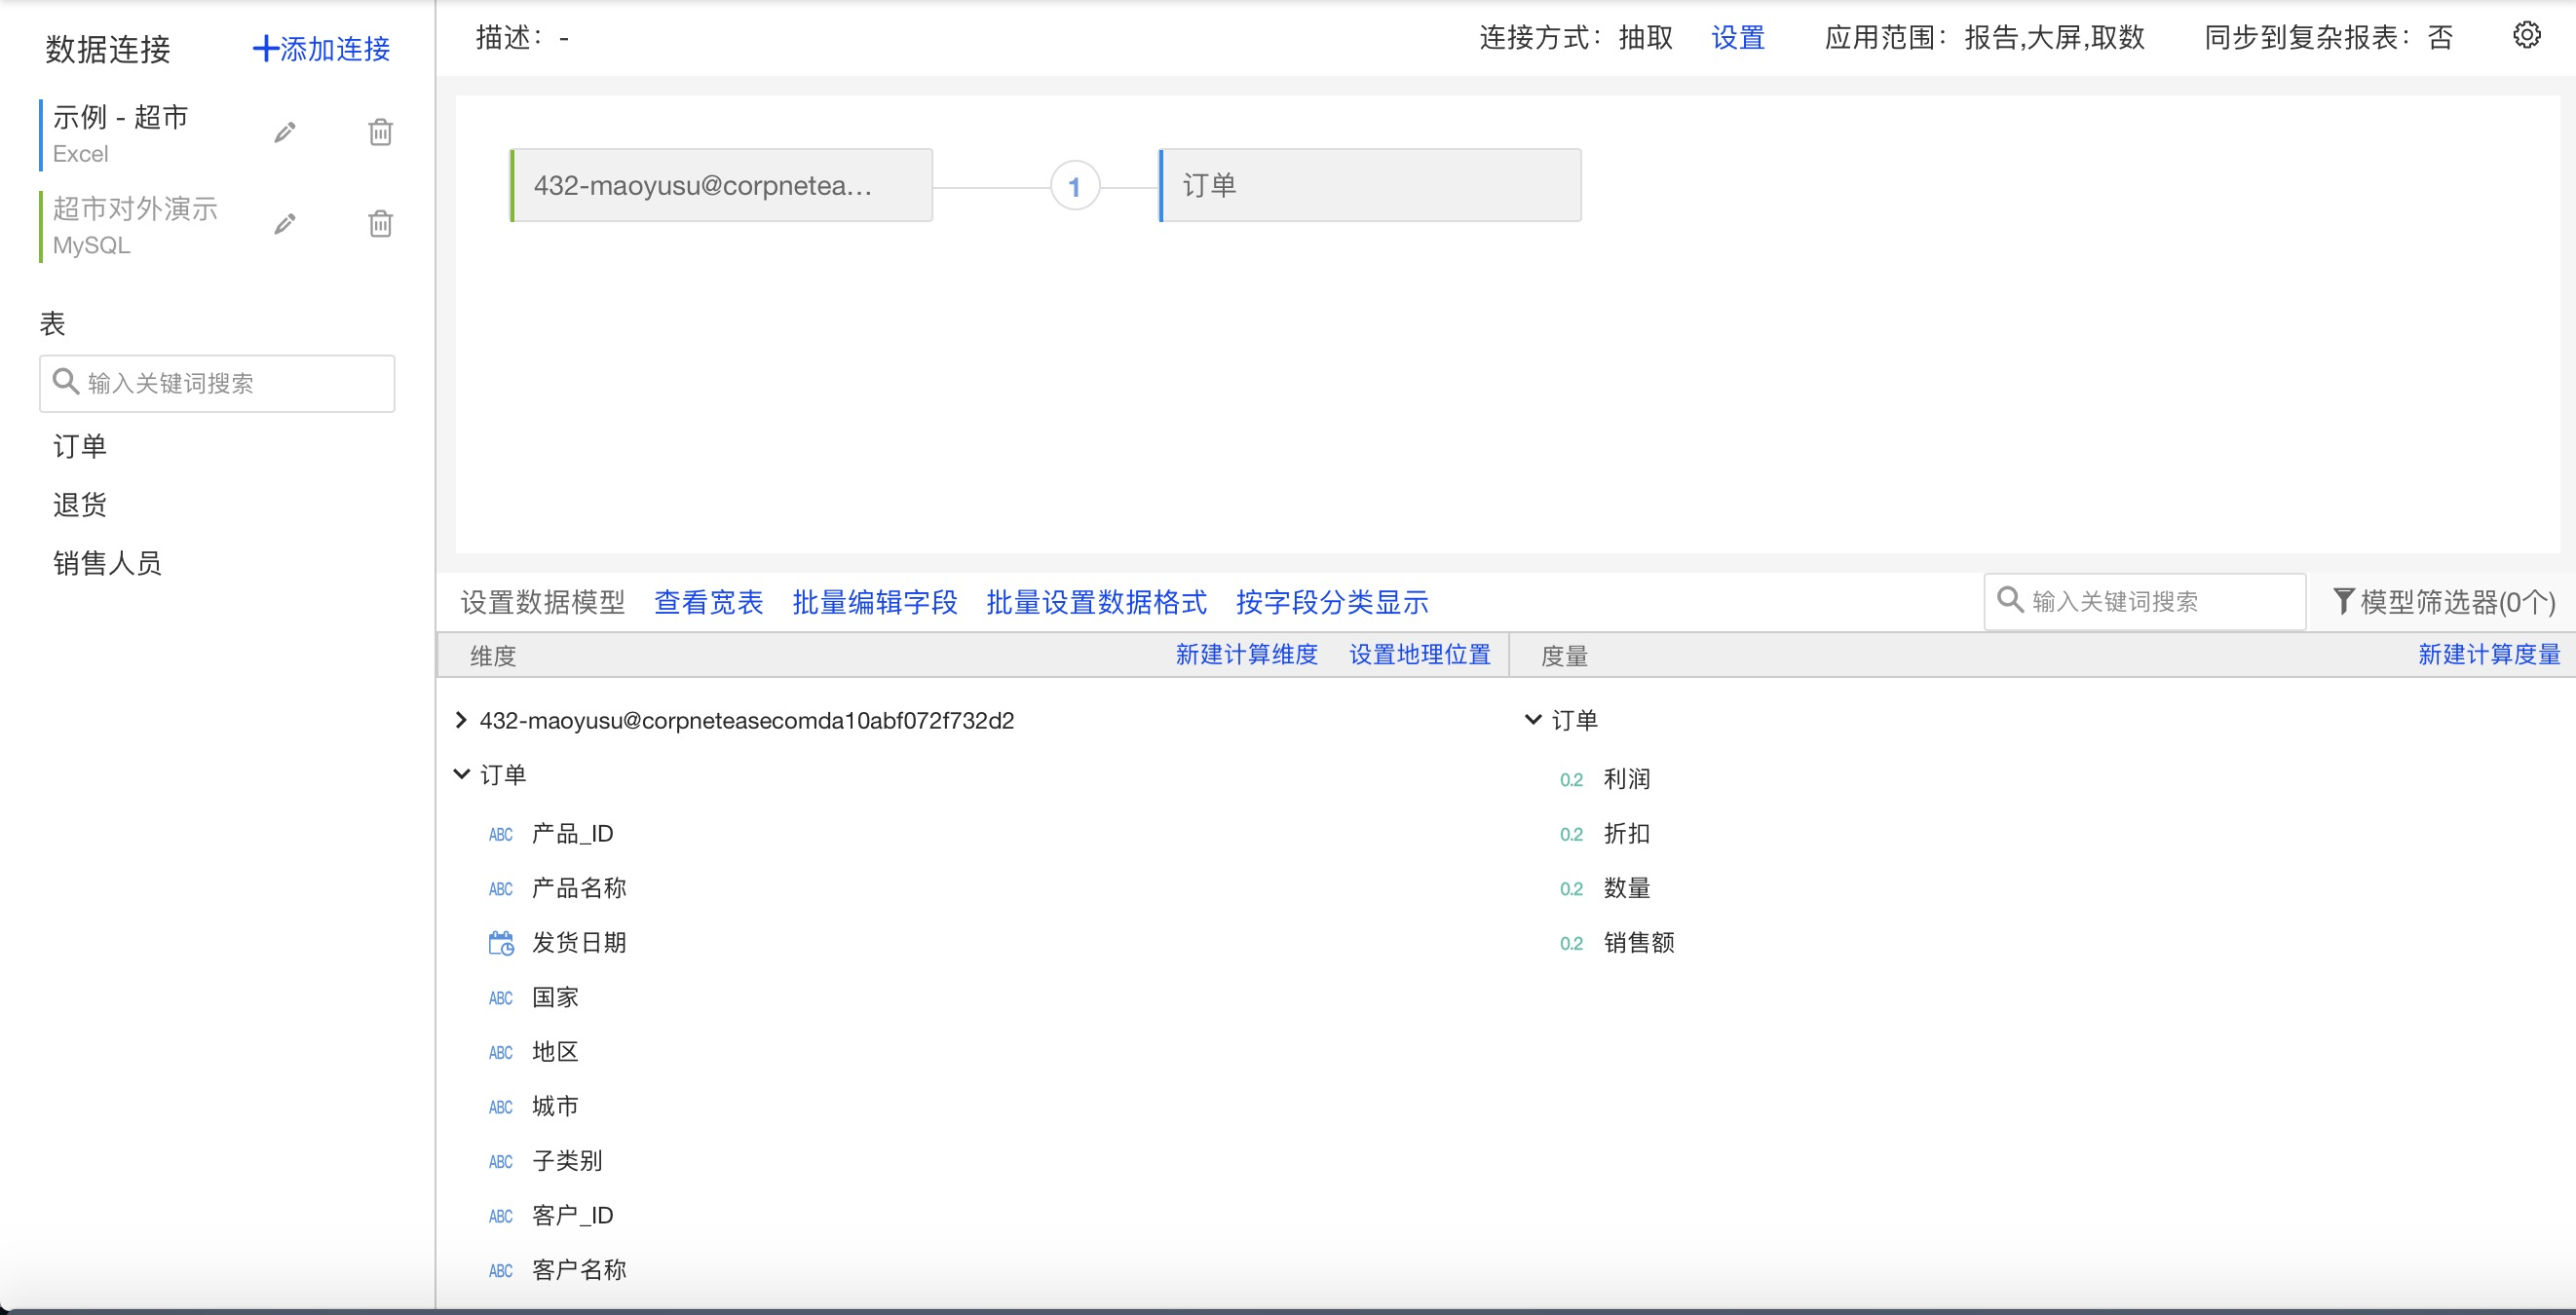Click the 0.2 numeric icon beside 利润

1571,780
